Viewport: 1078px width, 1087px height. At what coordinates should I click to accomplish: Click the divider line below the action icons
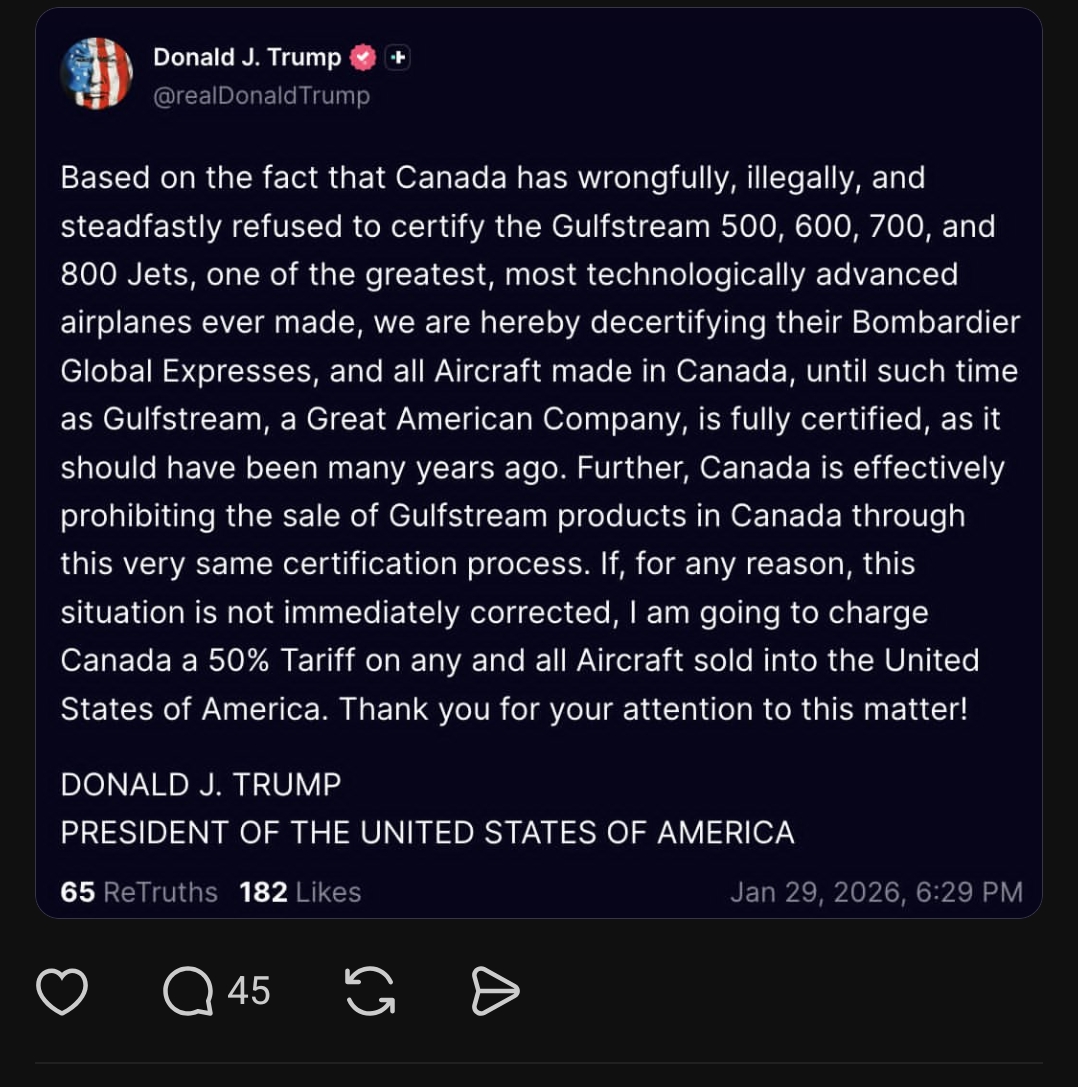(x=539, y=1062)
